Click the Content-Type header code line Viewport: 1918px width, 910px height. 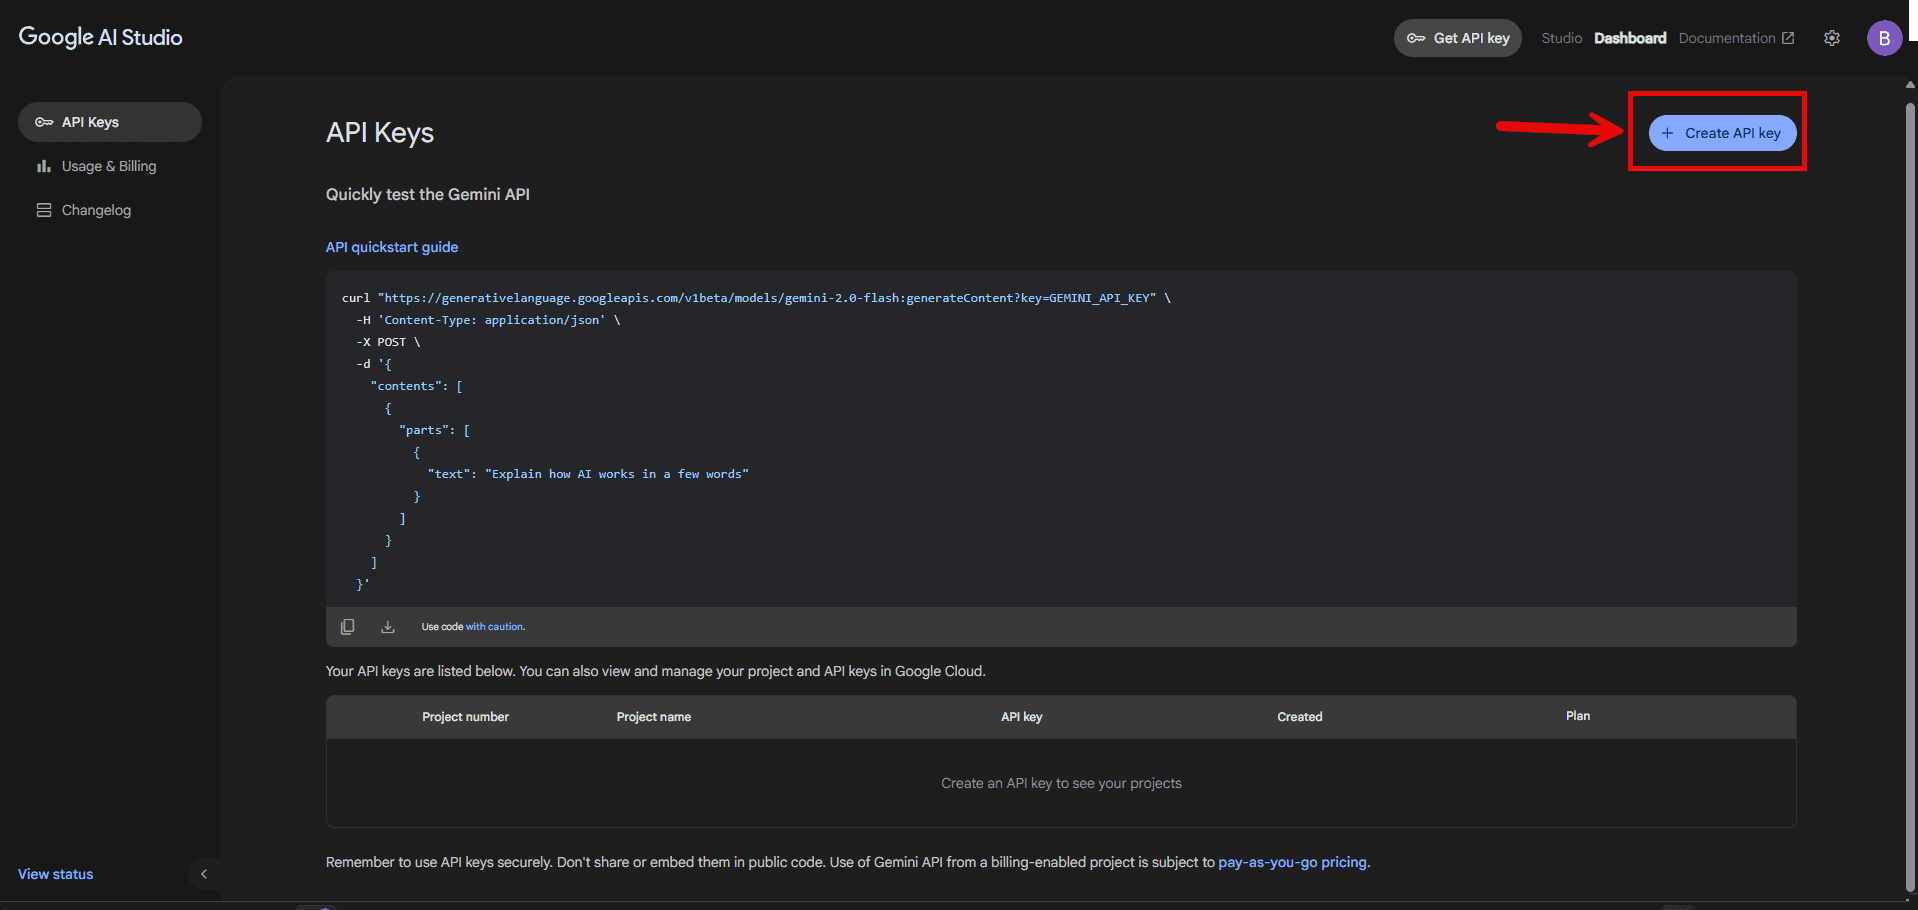click(x=488, y=320)
